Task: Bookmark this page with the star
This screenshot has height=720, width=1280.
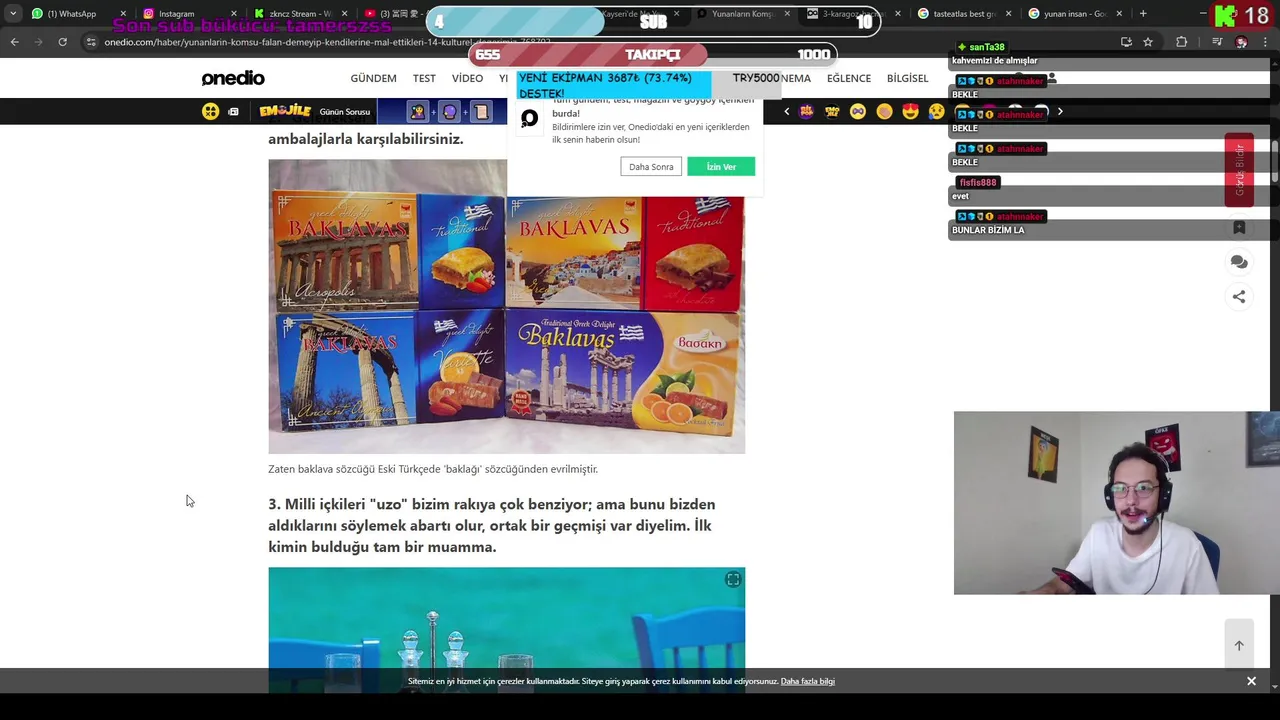Action: [1148, 42]
